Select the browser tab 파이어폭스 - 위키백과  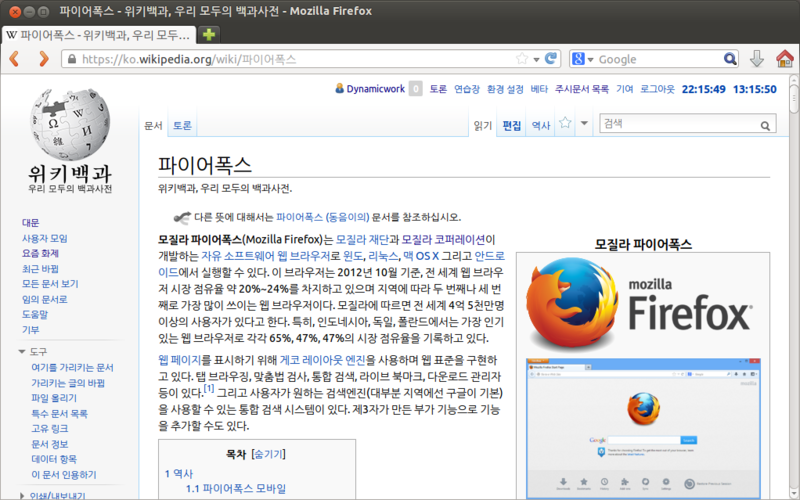tap(98, 35)
